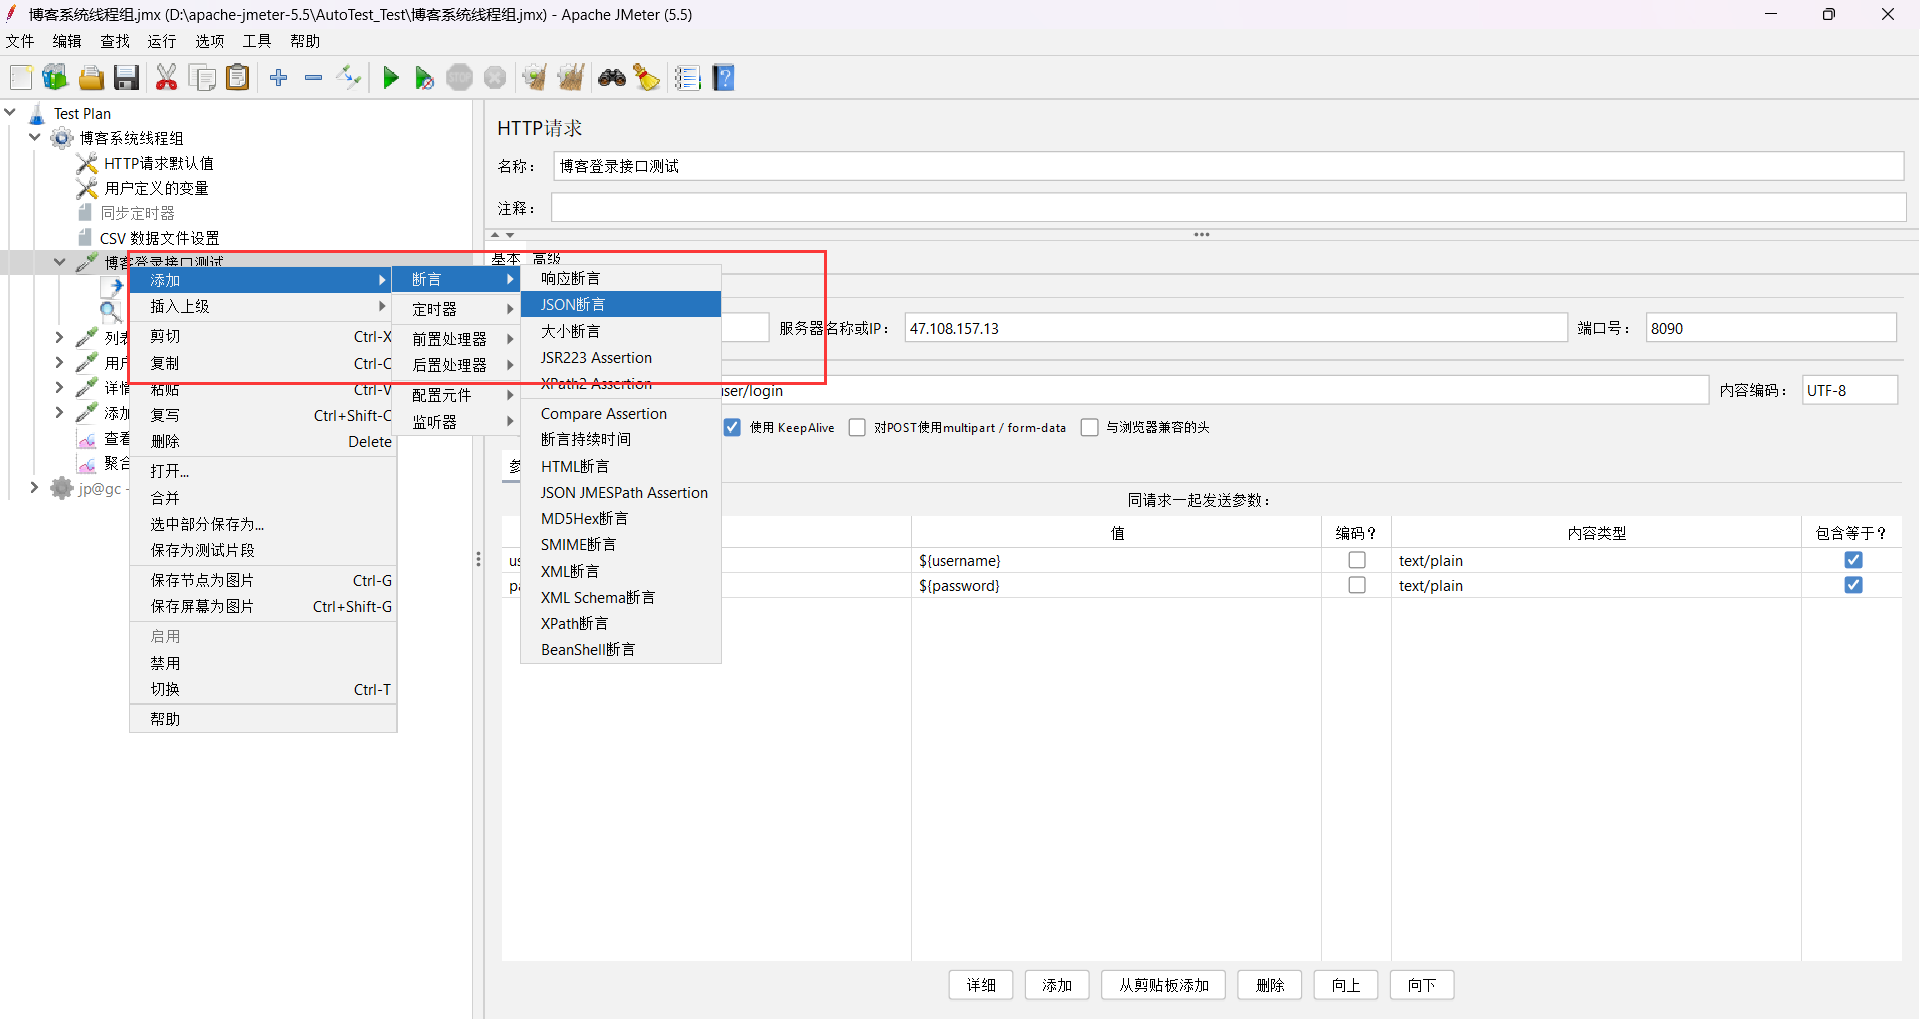
Task: Click the Toggle enable/disable icon
Action: [349, 78]
